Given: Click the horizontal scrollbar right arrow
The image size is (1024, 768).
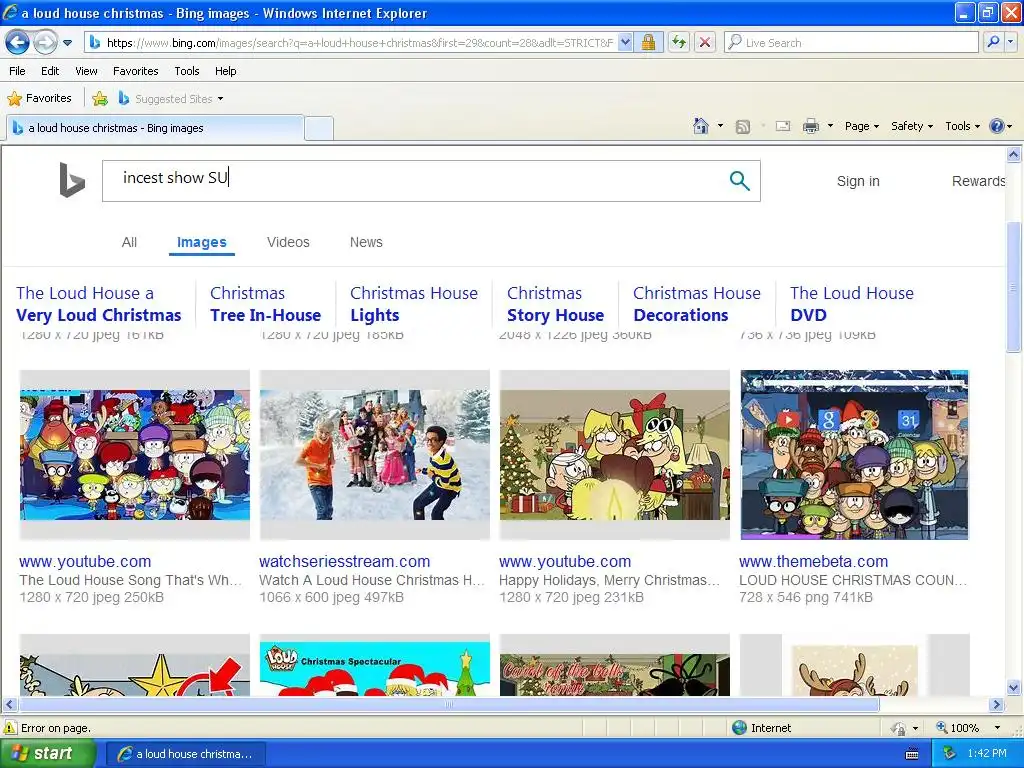Looking at the screenshot, I should tap(997, 705).
